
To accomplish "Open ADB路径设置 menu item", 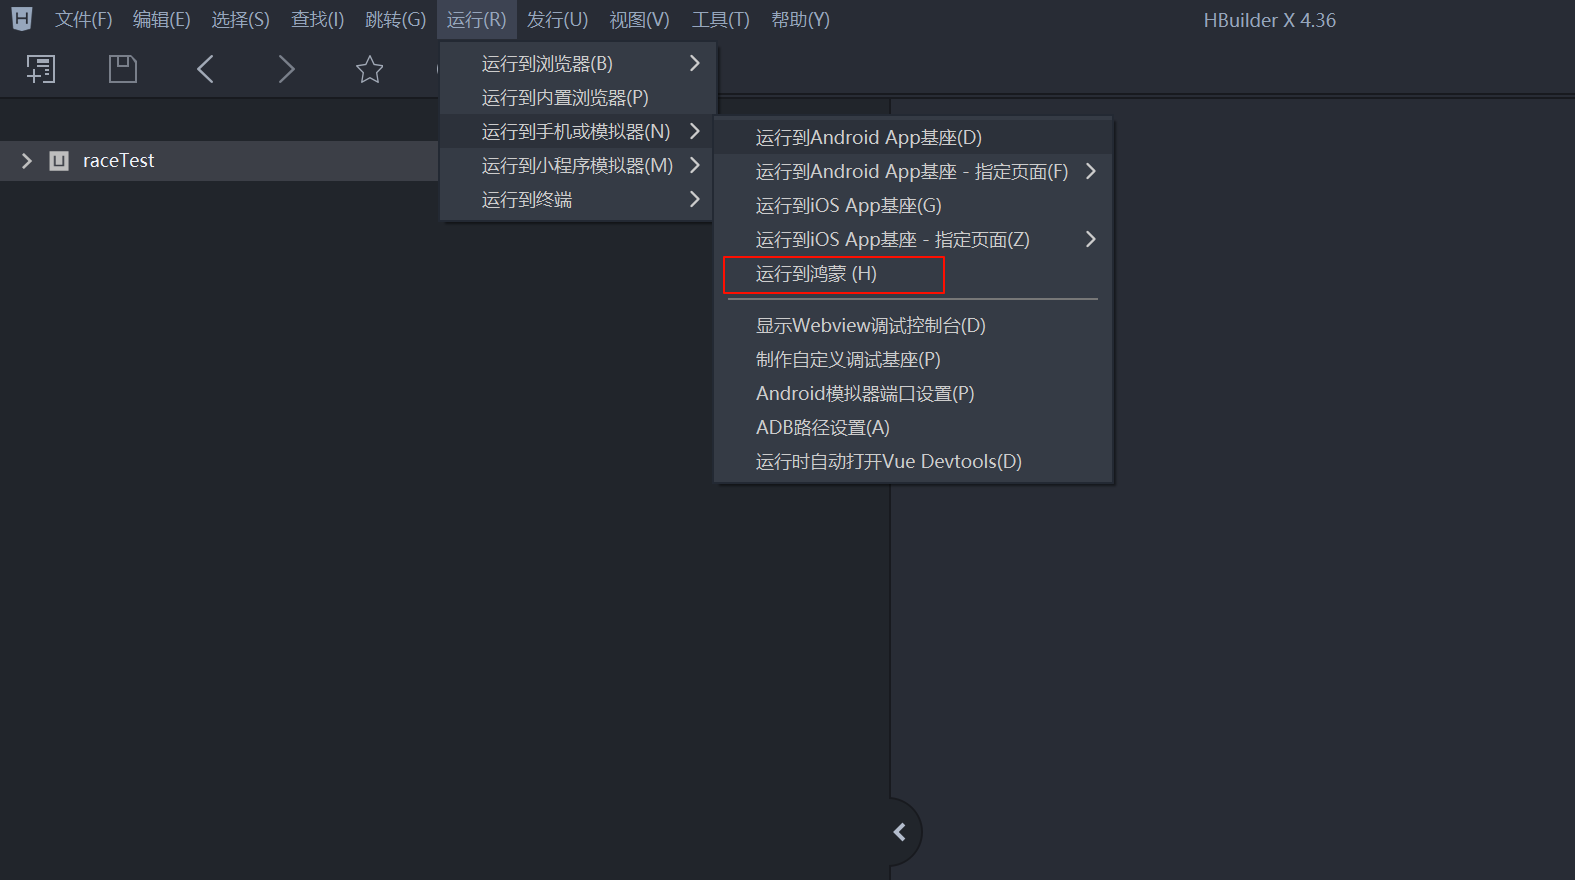I will (x=822, y=428).
